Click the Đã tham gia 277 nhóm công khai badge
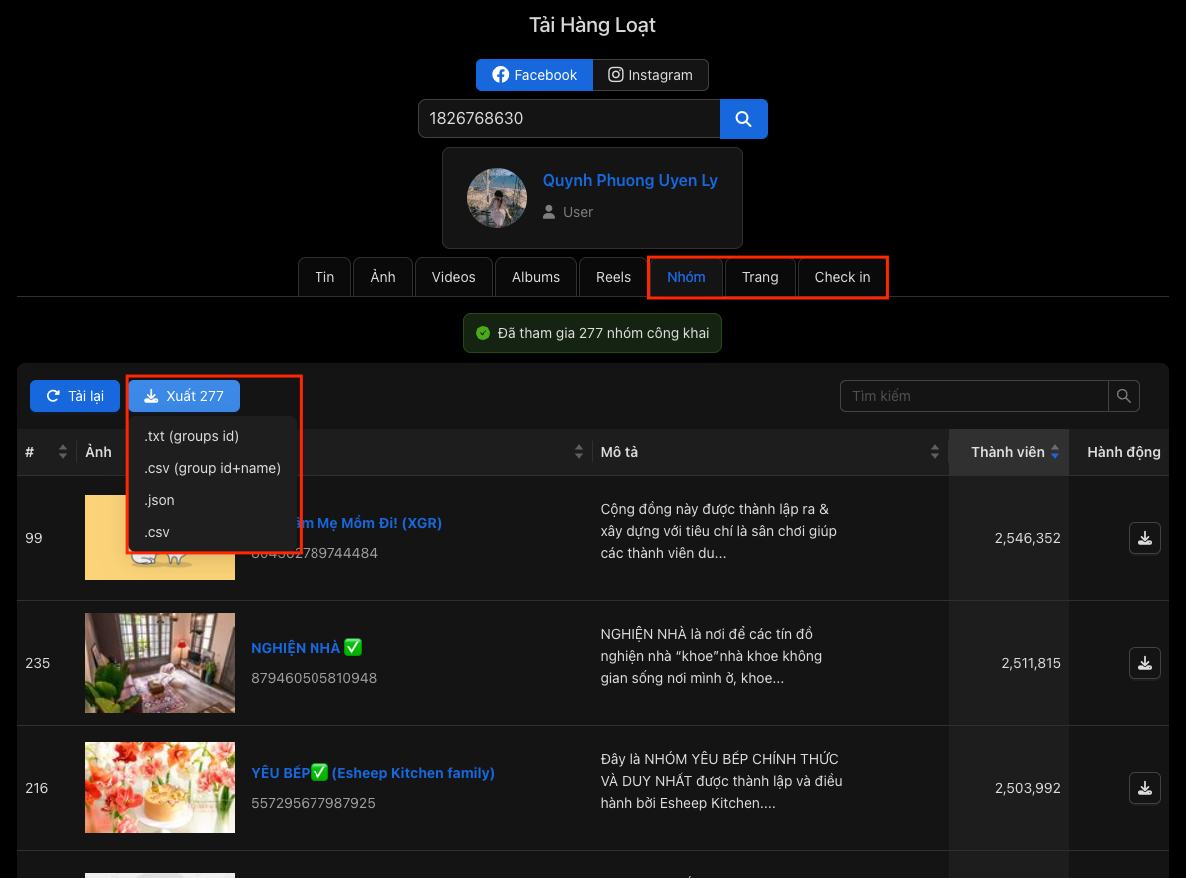1186x878 pixels. coord(592,333)
